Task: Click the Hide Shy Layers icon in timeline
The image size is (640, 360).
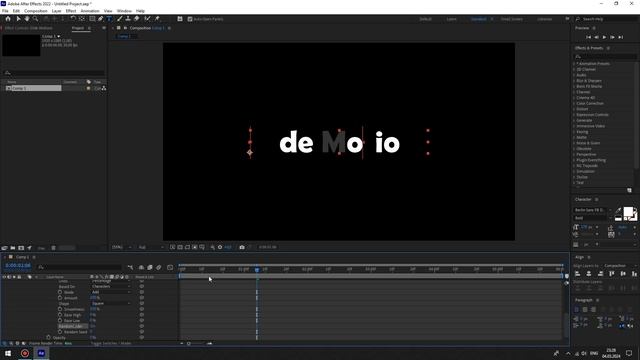Action: (141, 267)
